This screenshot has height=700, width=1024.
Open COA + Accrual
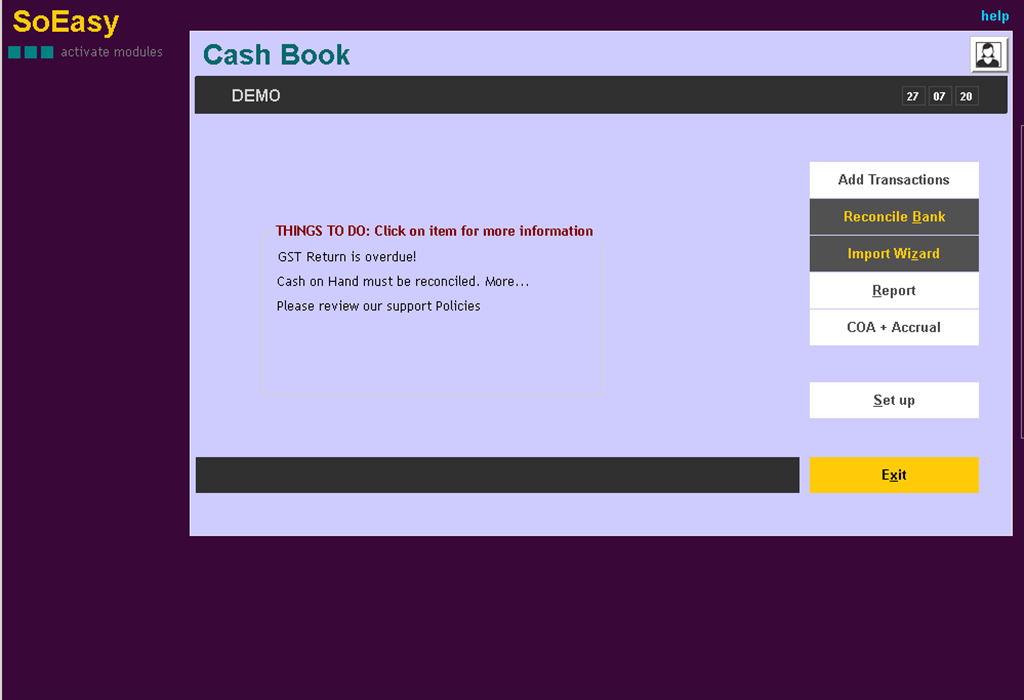(893, 327)
